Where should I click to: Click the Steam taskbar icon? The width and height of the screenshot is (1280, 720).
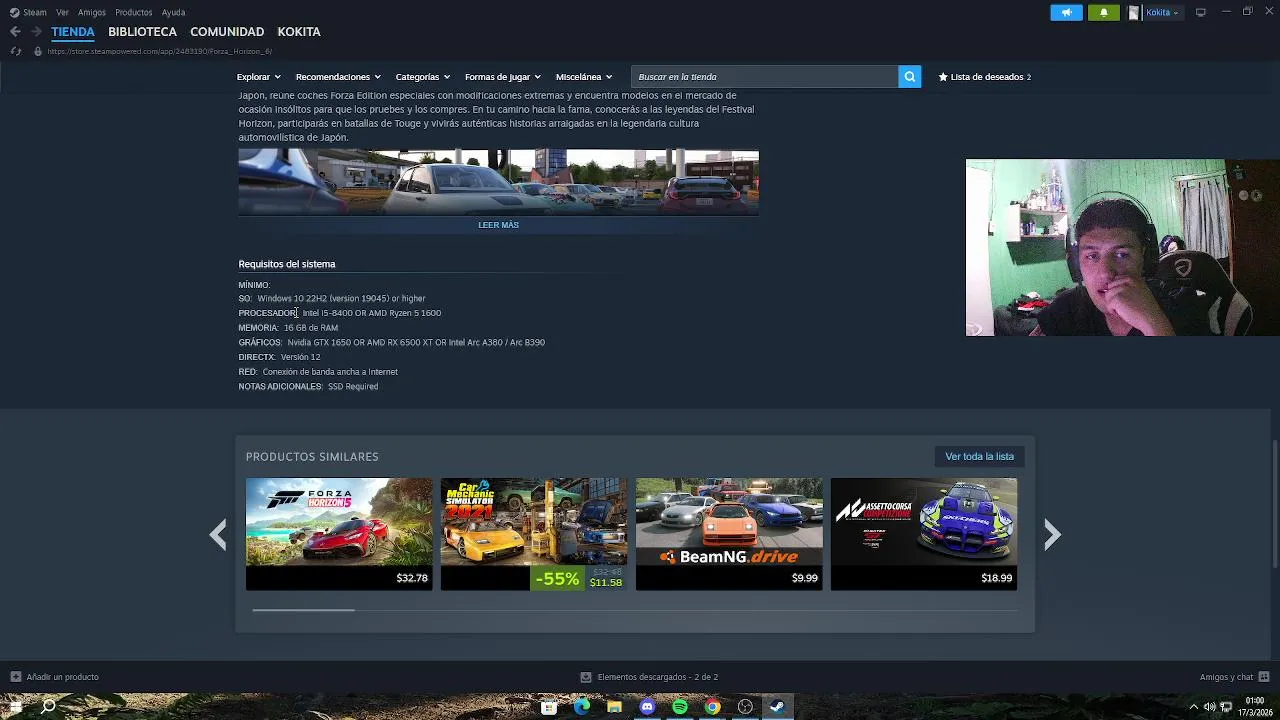pos(777,707)
